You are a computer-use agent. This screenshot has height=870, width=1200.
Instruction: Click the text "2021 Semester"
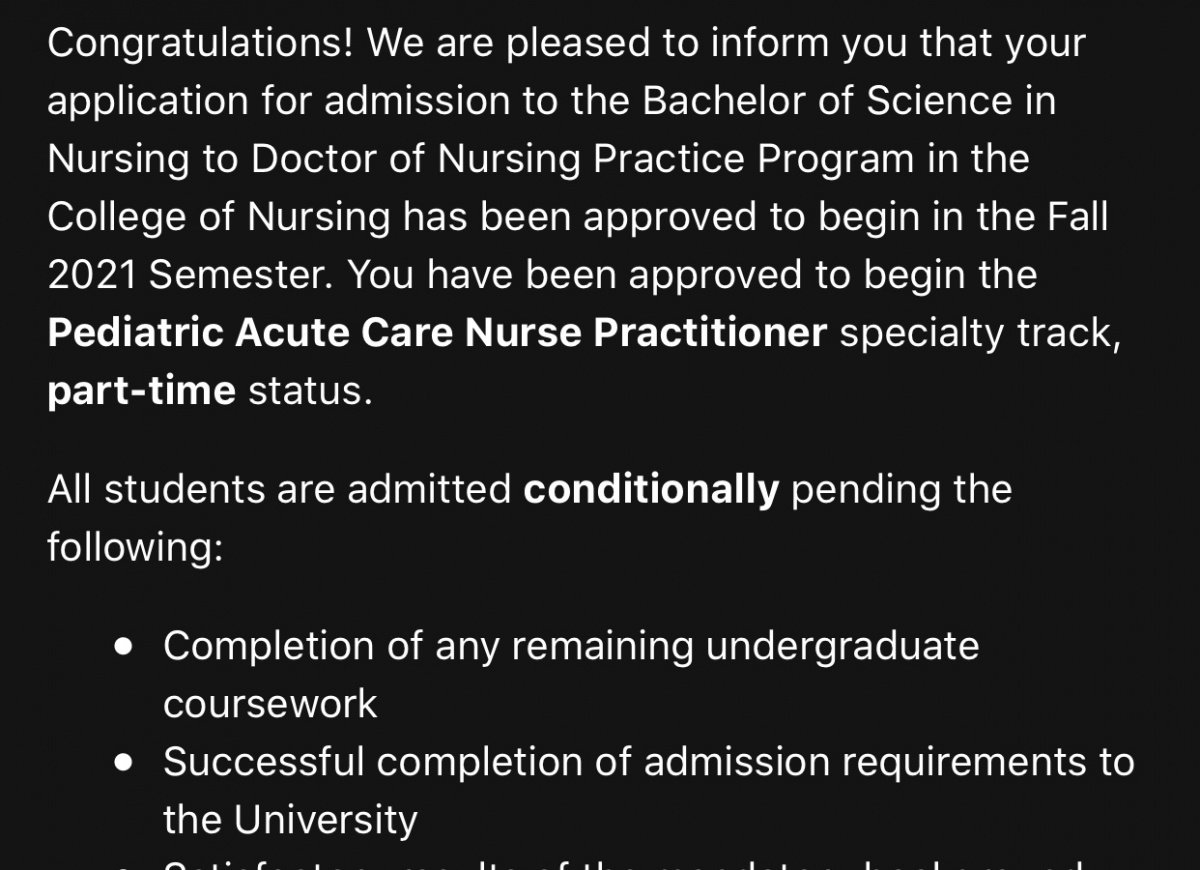(x=190, y=275)
